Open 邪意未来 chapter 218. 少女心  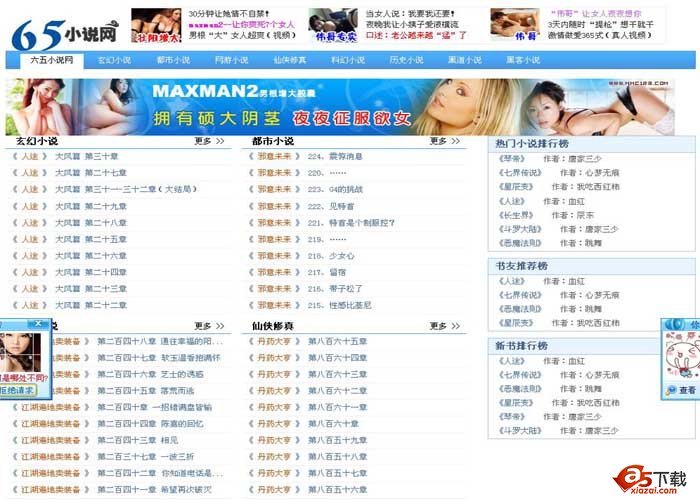pyautogui.click(x=331, y=256)
